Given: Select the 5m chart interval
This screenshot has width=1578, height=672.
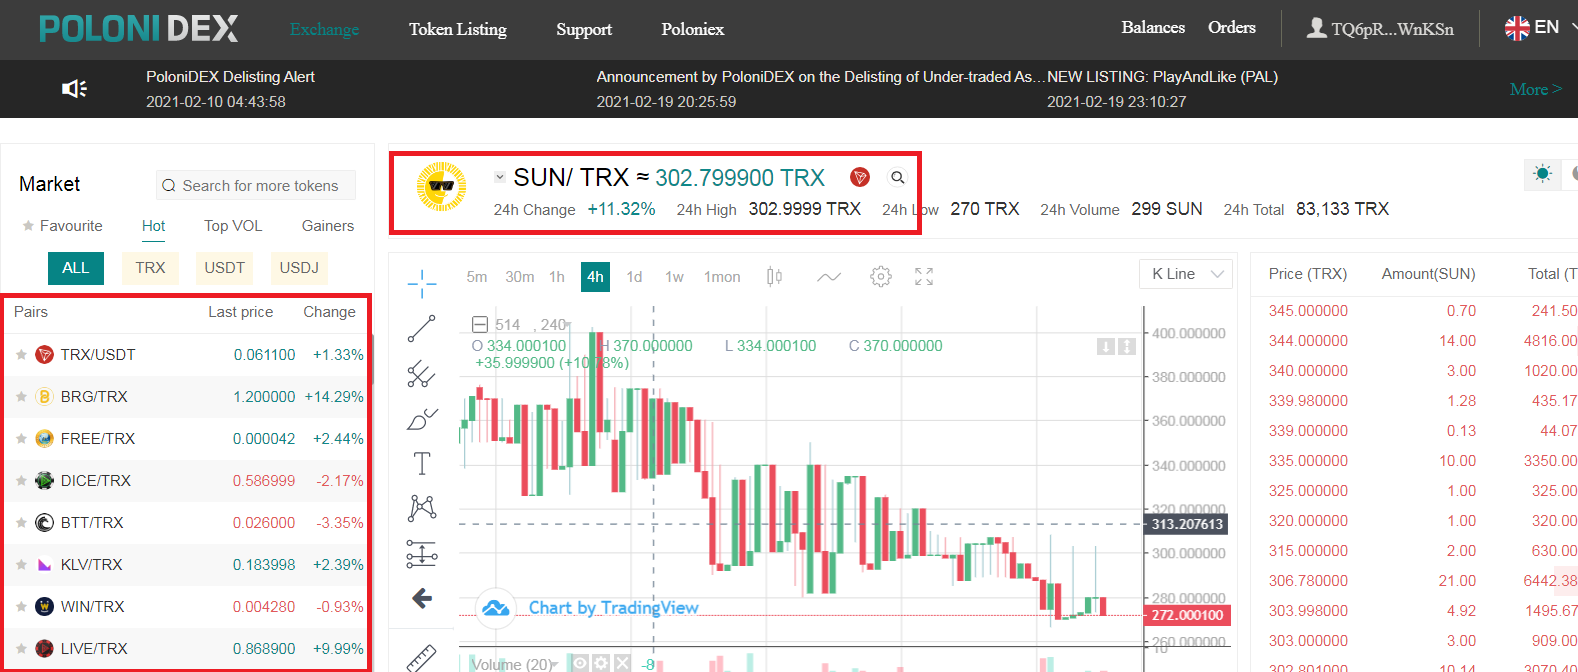Looking at the screenshot, I should [x=477, y=277].
